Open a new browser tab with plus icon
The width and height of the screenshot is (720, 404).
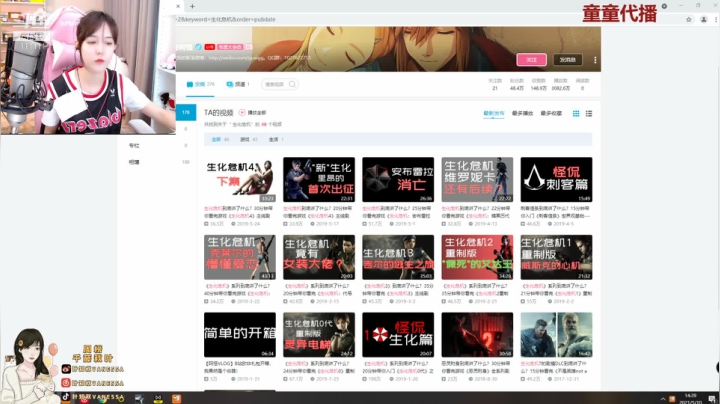192,6
